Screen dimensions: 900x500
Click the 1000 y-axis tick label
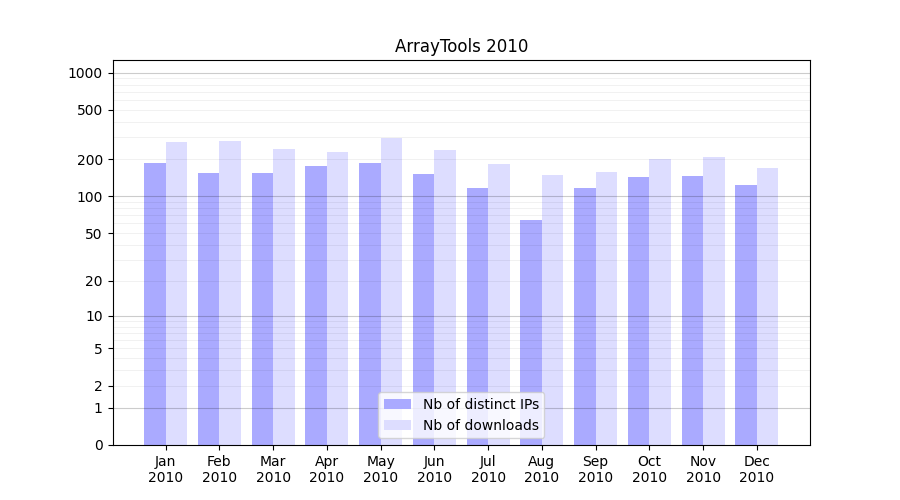point(85,73)
